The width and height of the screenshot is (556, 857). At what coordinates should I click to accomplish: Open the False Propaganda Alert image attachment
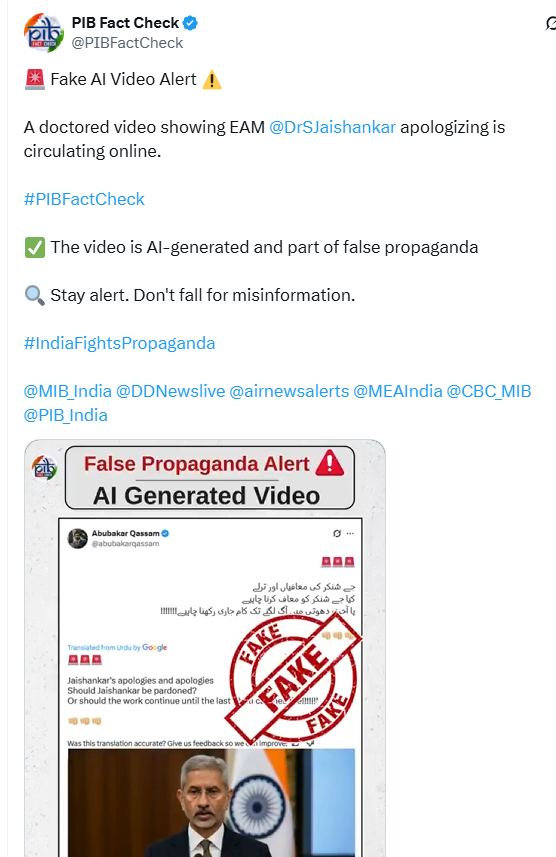pyautogui.click(x=205, y=648)
